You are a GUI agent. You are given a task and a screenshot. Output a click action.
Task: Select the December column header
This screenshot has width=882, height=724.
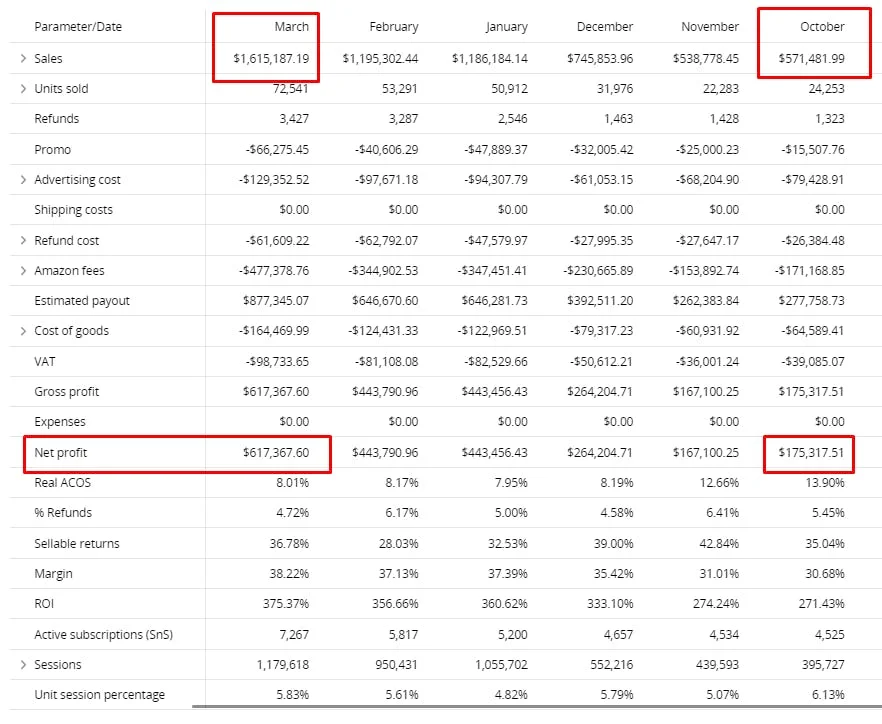pyautogui.click(x=605, y=26)
